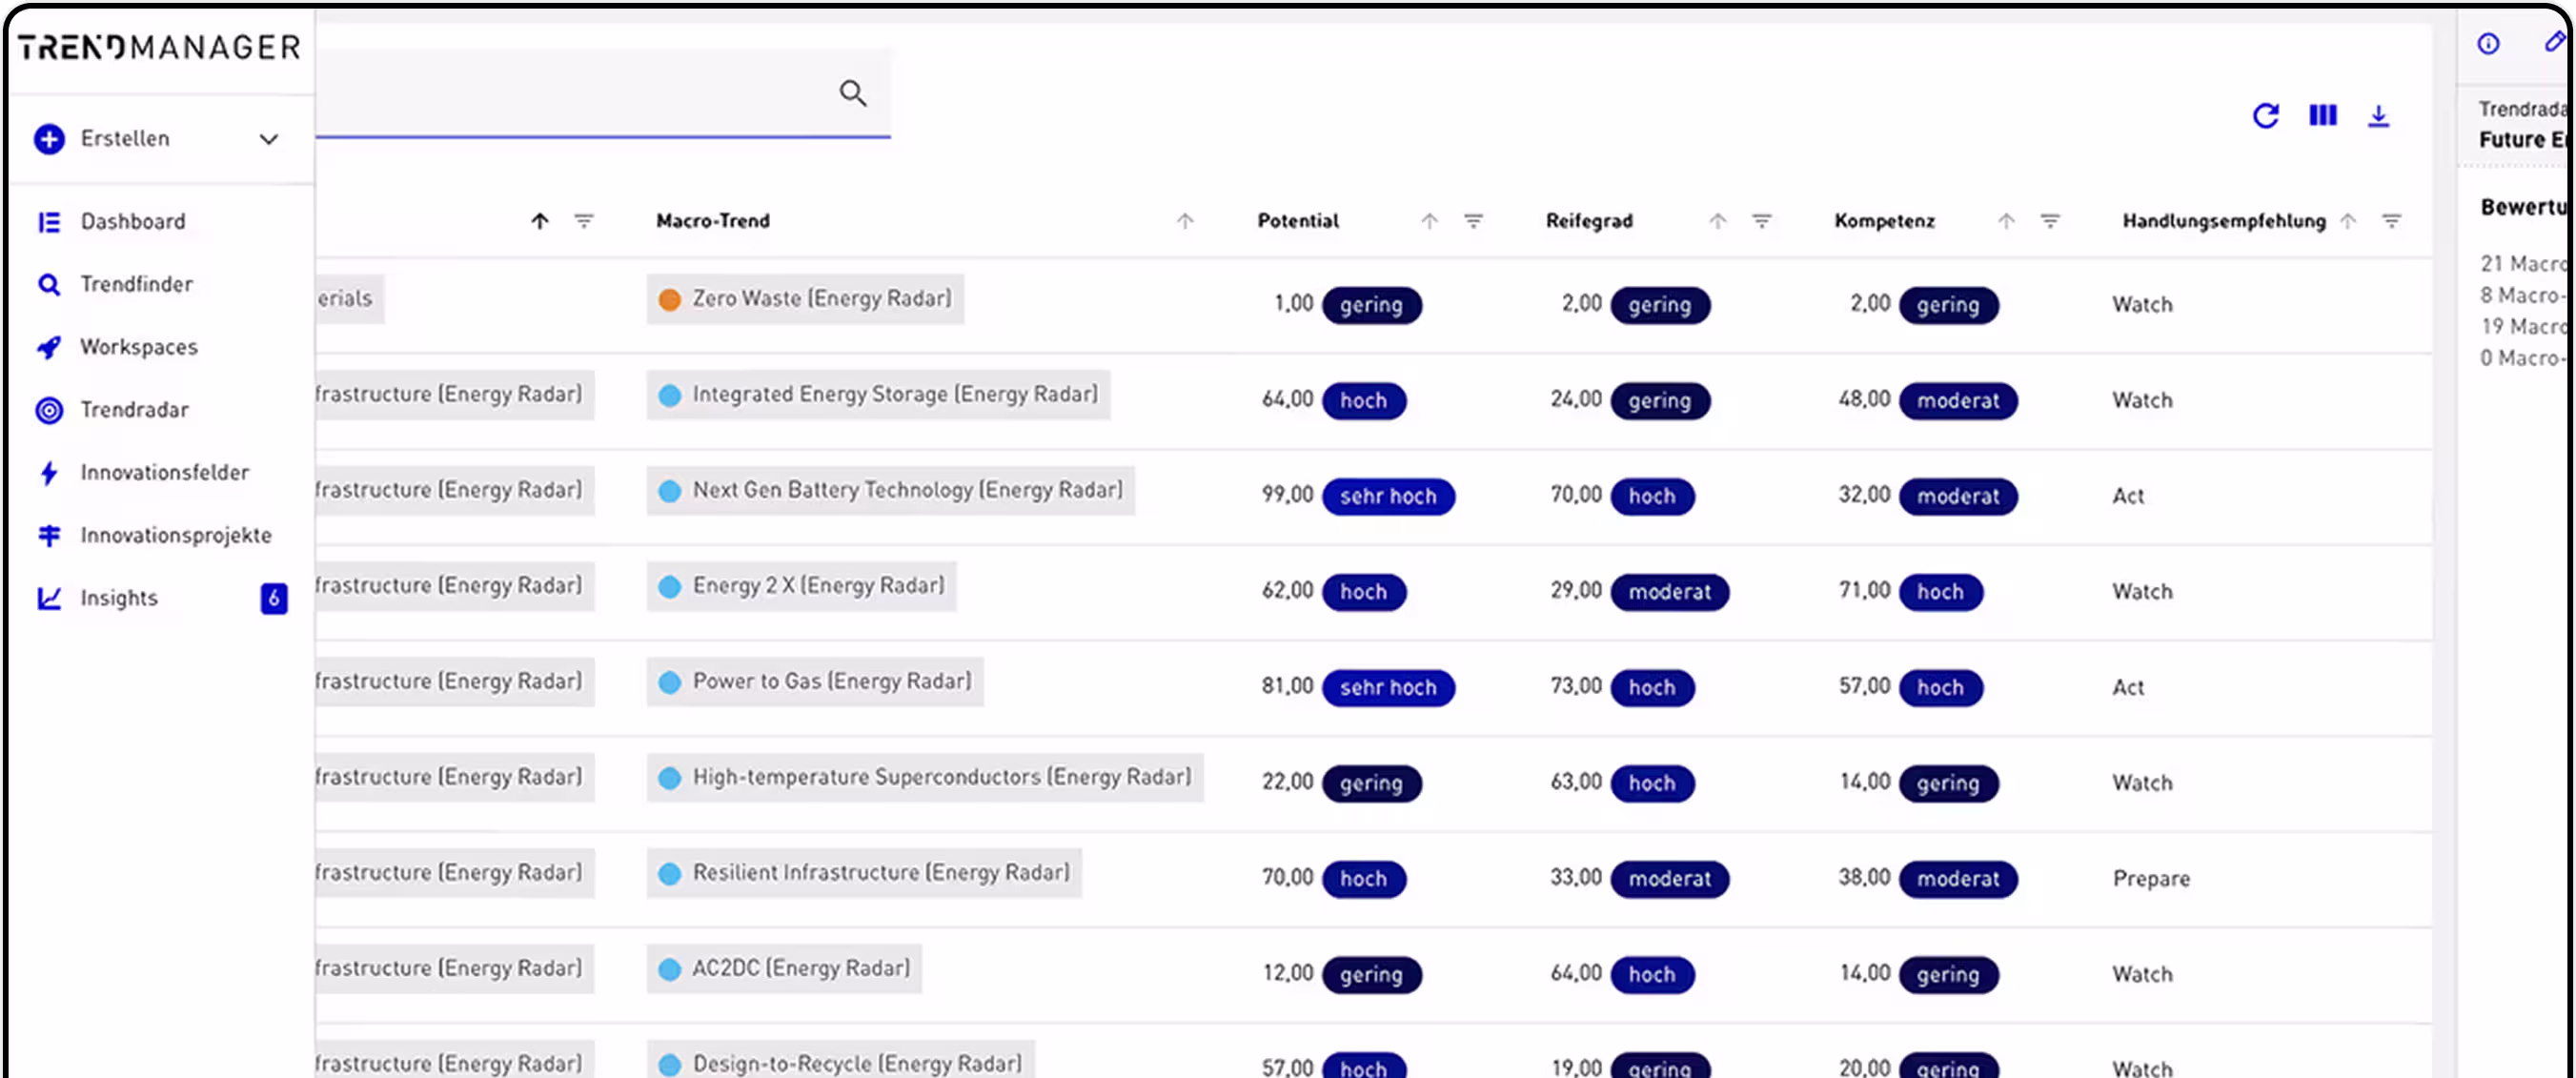Expand the Erstellen dropdown chevron

pyautogui.click(x=269, y=139)
